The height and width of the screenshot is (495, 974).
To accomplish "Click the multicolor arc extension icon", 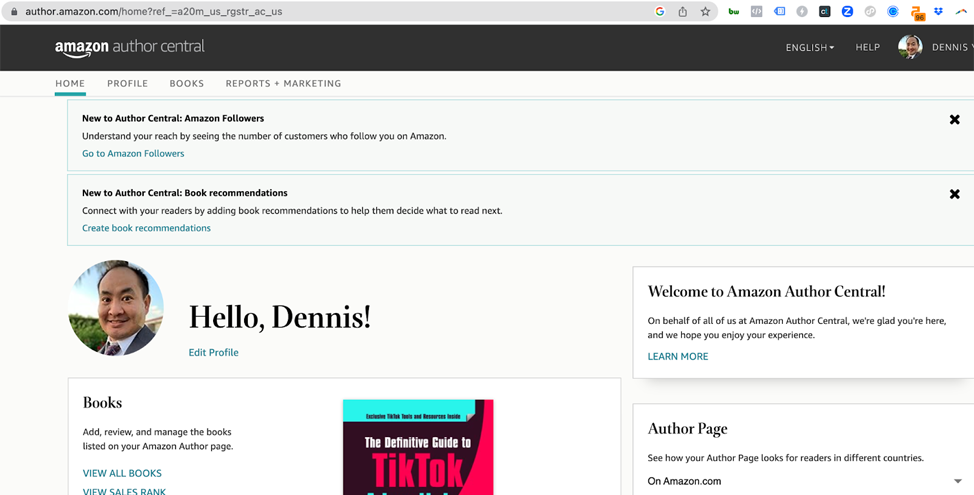I will pos(961,11).
